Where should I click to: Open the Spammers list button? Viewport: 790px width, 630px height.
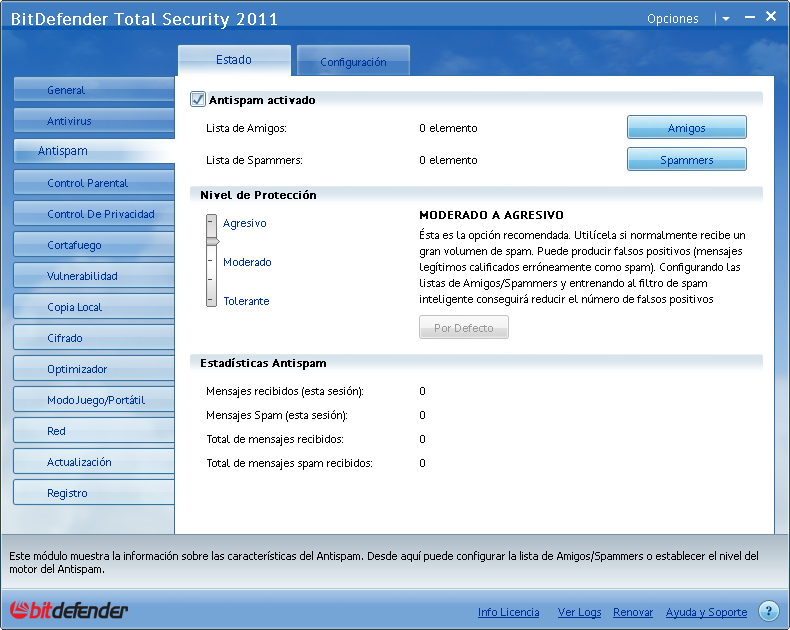point(686,160)
